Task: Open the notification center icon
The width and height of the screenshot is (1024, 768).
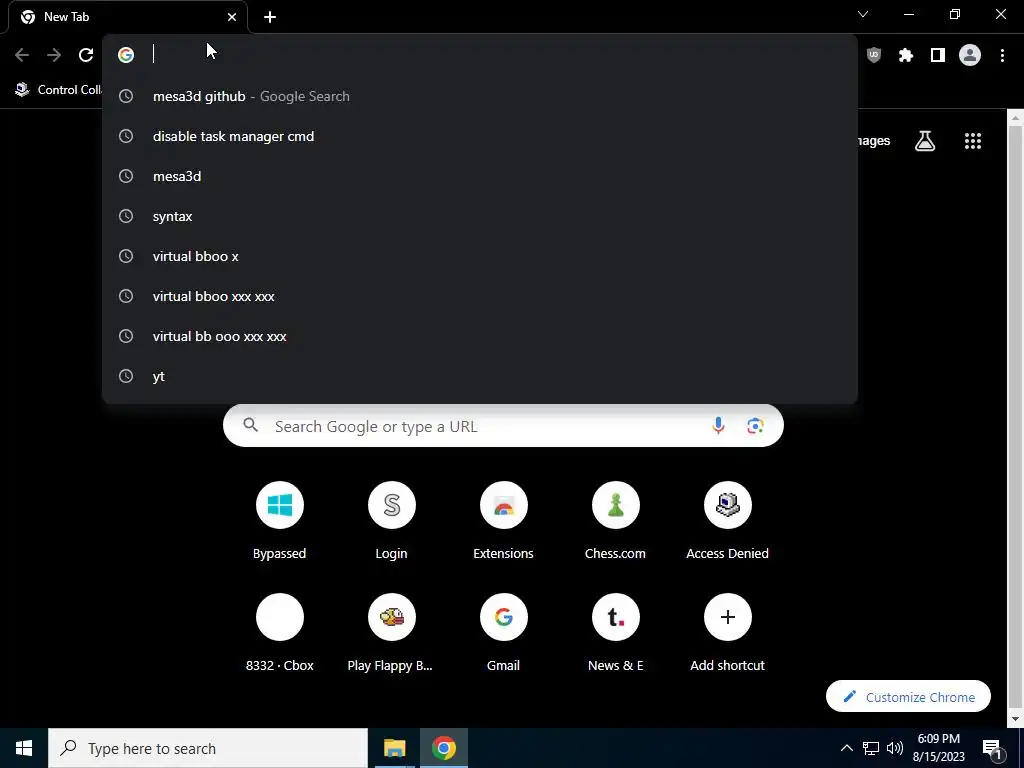Action: tap(991, 748)
